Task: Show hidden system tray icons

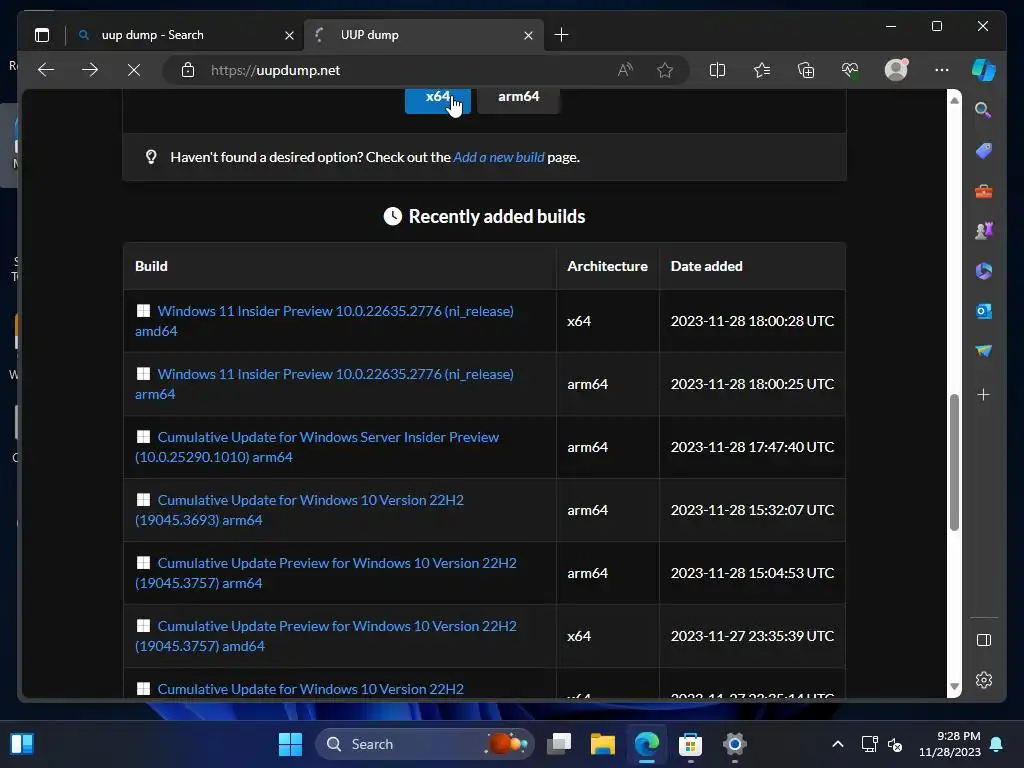Action: (x=838, y=744)
